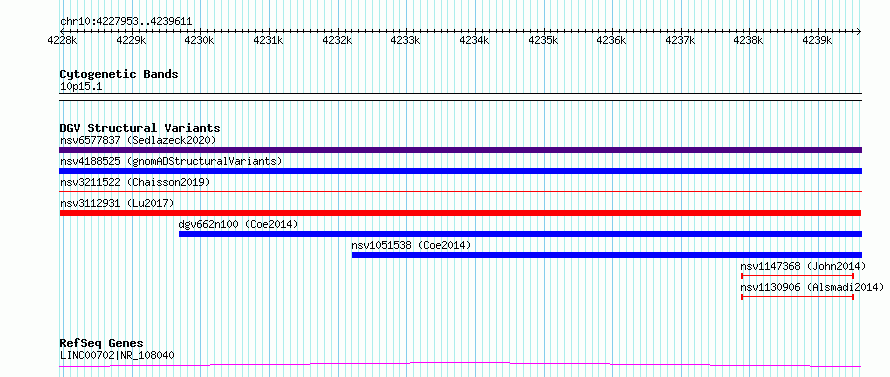890x377 pixels.
Task: Click the 4230k ruler tick label
Action: pyautogui.click(x=200, y=40)
